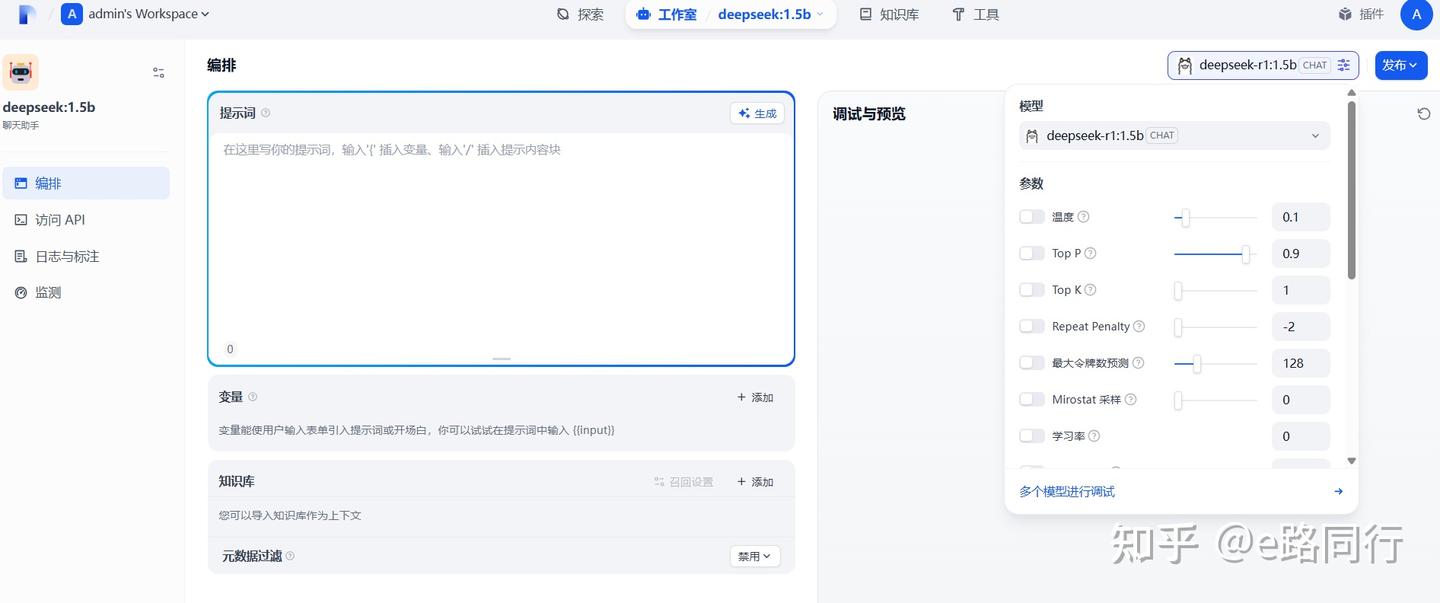Viewport: 1440px width, 603px height.
Task: Click the deepseek-r1:1.5b model button in header
Action: tap(1263, 65)
